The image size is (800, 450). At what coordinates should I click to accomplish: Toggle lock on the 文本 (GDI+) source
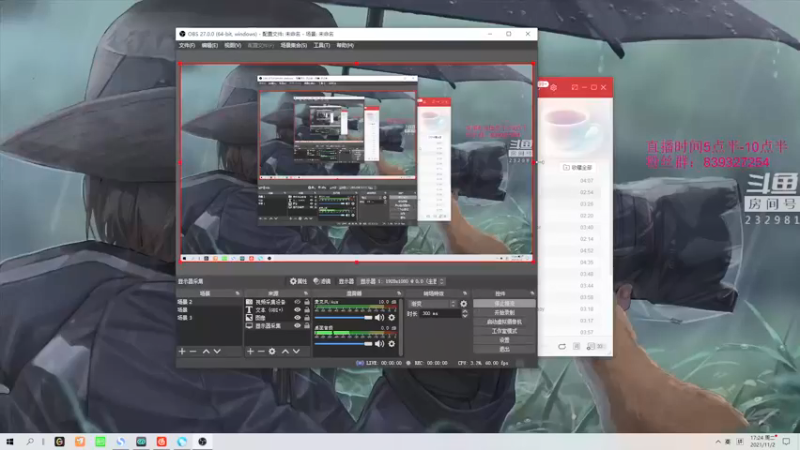pyautogui.click(x=307, y=310)
